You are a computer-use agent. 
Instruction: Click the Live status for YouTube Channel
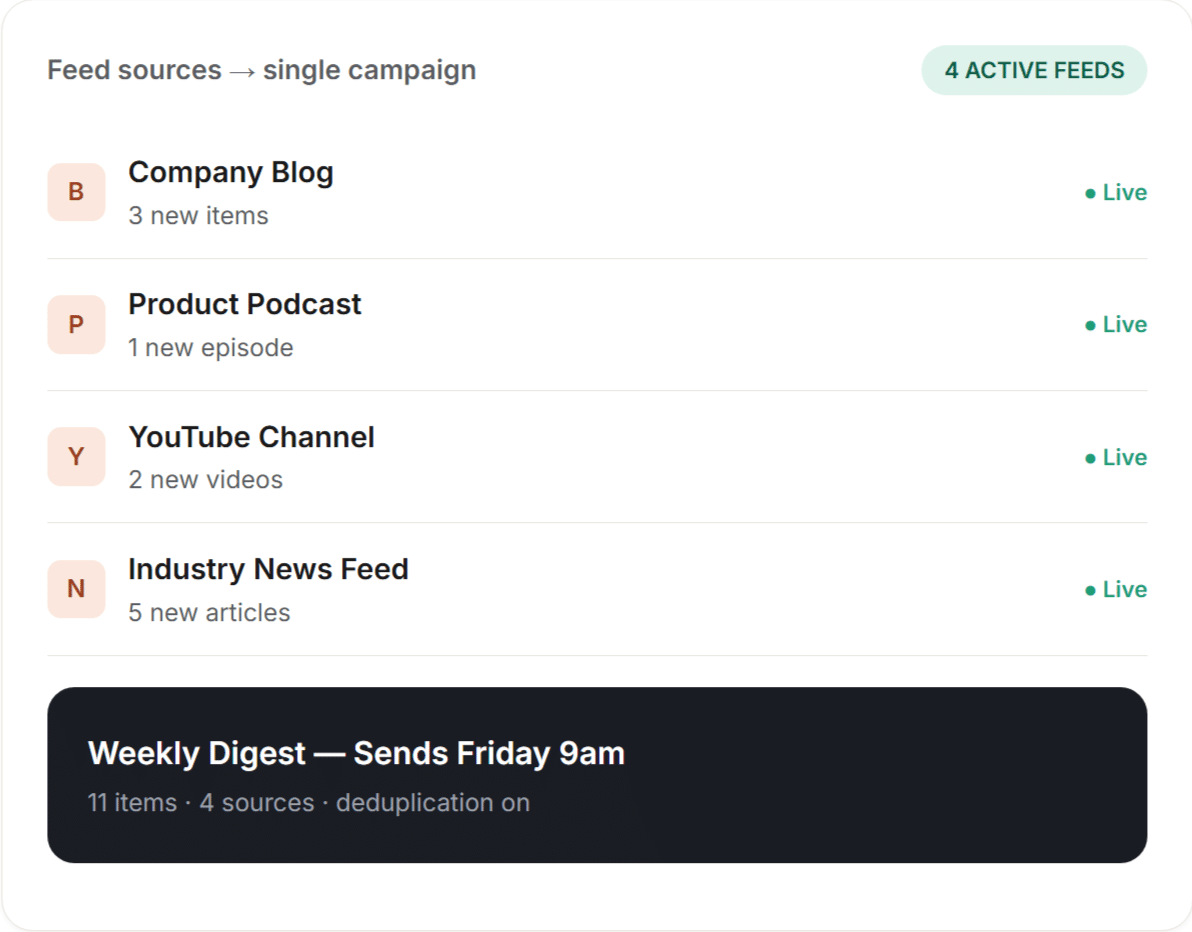pos(1115,457)
